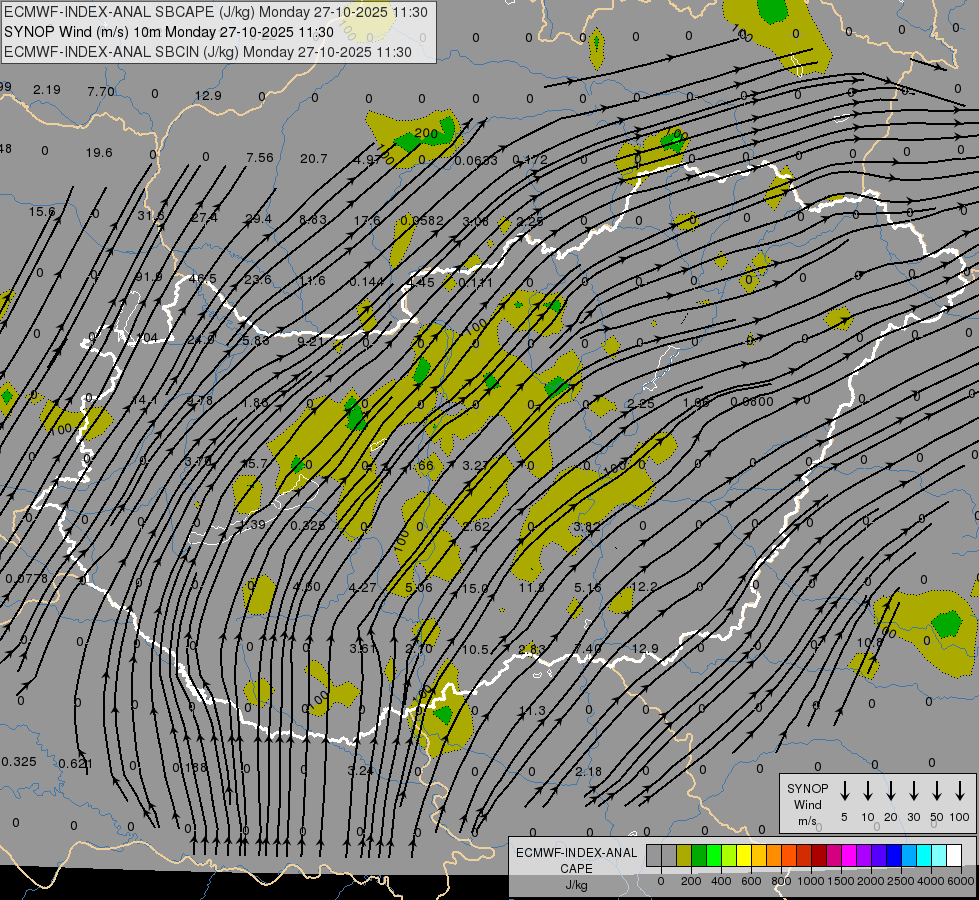979x900 pixels.
Task: Click the map value 29.4
Action: pyautogui.click(x=258, y=219)
